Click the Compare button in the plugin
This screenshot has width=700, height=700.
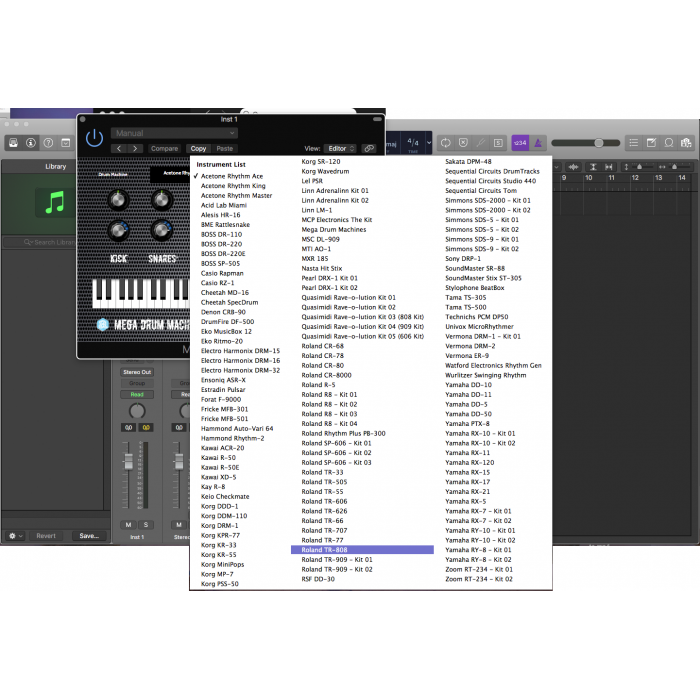pyautogui.click(x=164, y=149)
